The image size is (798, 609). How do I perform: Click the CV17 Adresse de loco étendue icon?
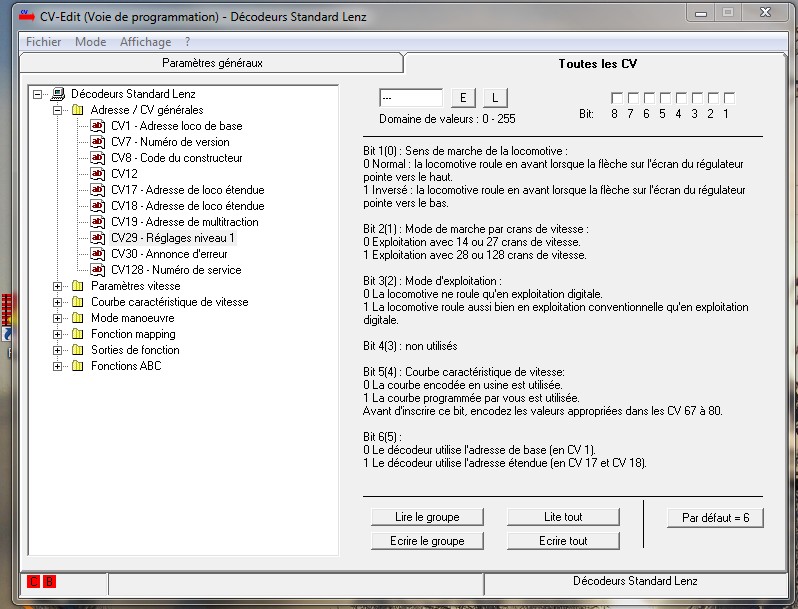coord(97,190)
